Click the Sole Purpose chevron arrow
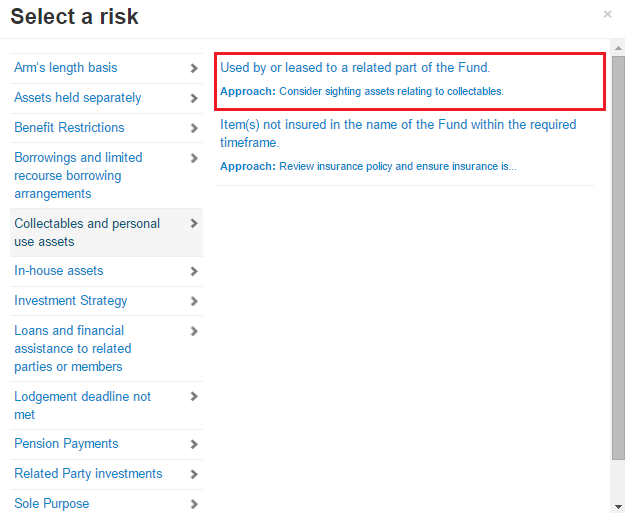 194,505
